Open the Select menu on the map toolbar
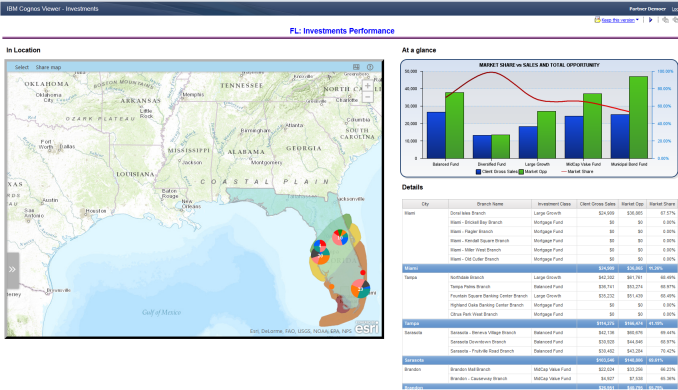 (x=22, y=67)
